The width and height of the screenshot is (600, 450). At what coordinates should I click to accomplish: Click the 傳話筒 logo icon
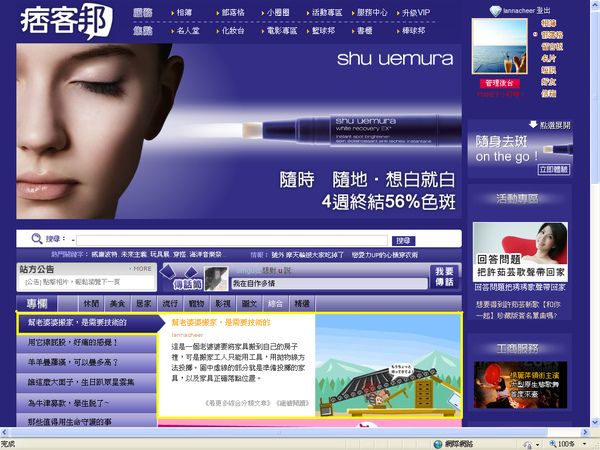(182, 278)
